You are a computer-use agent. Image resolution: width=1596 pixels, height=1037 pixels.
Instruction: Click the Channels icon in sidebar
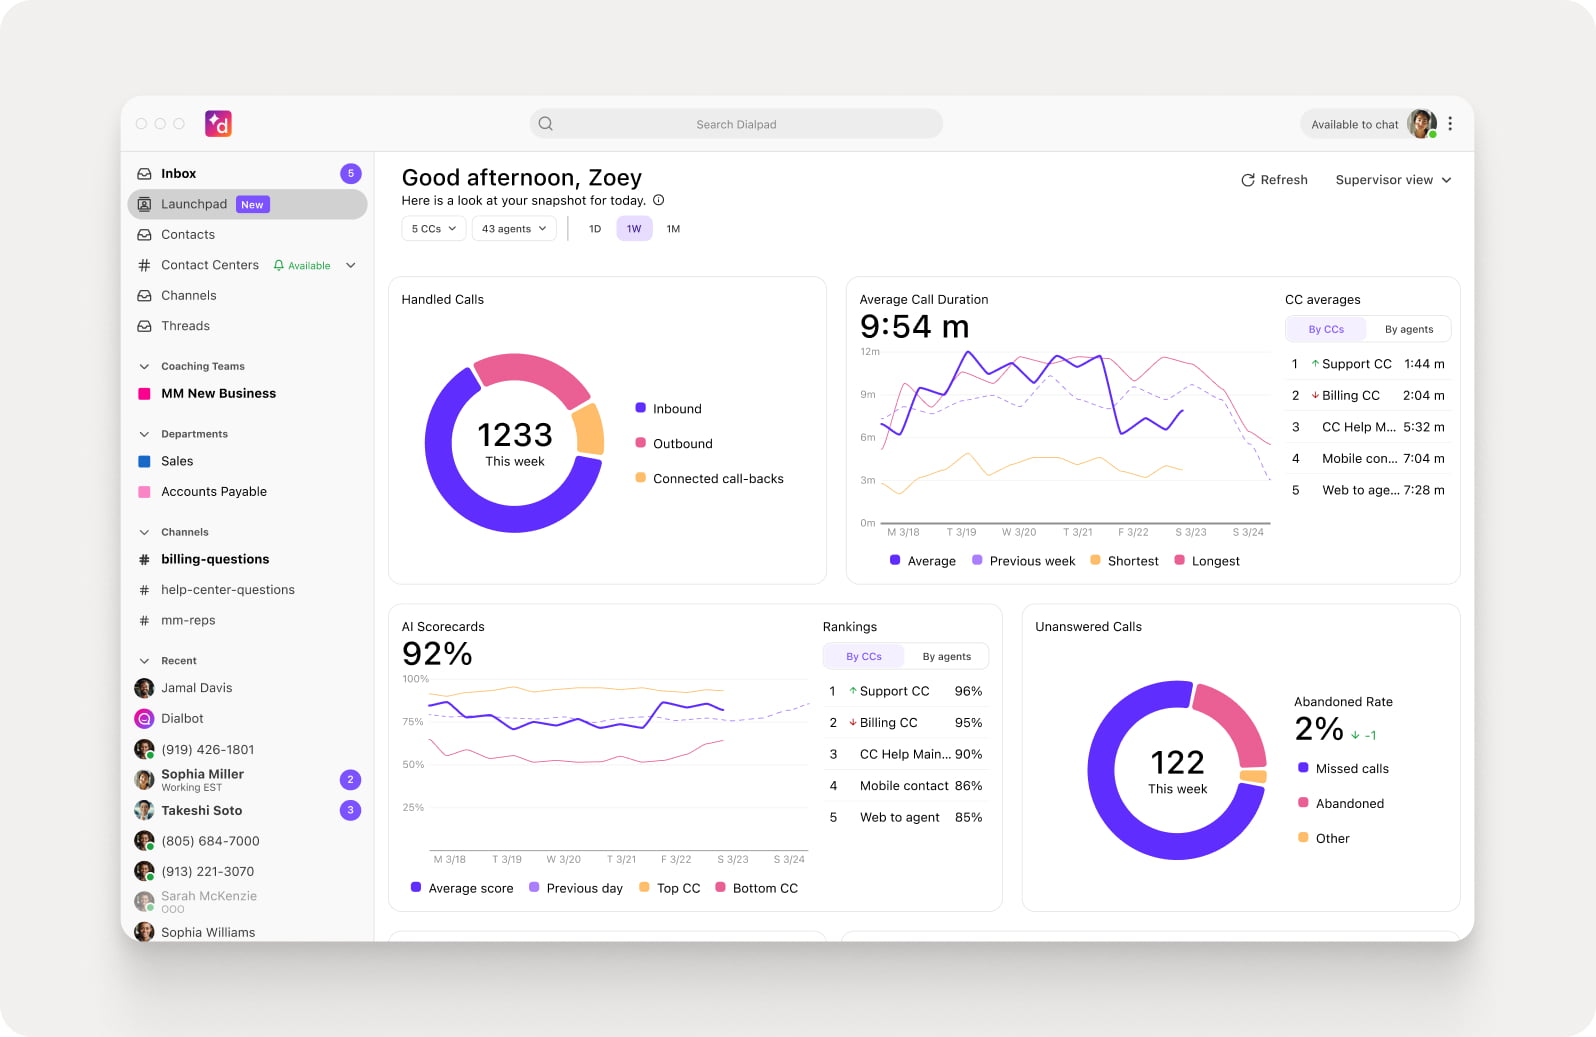[x=144, y=296]
